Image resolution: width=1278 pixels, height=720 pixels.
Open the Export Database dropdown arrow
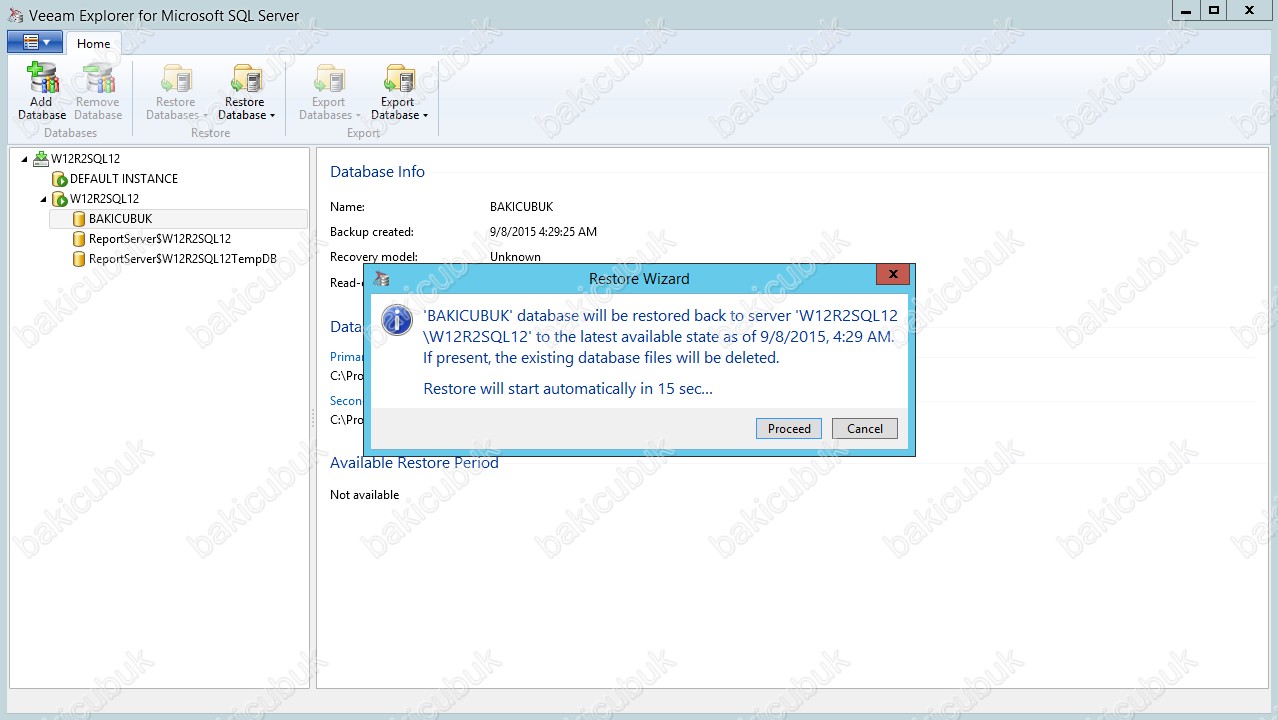(425, 116)
